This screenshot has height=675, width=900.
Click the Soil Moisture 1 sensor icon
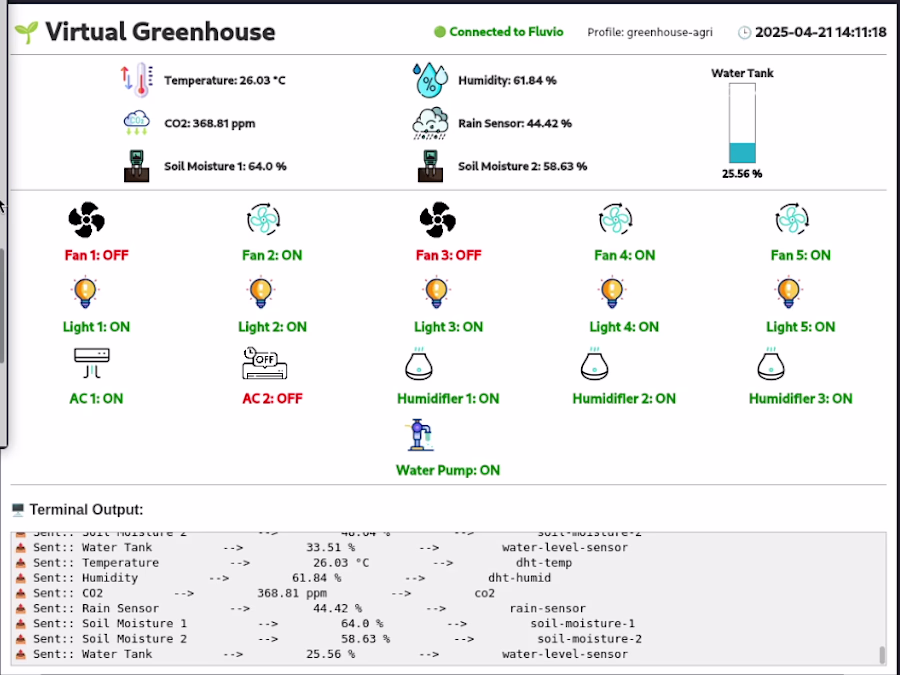[137, 166]
